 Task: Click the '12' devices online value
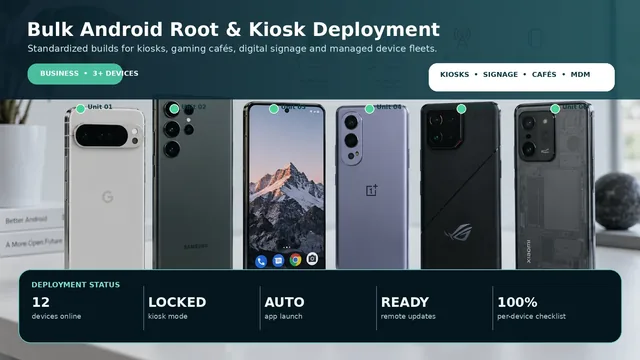(40, 302)
